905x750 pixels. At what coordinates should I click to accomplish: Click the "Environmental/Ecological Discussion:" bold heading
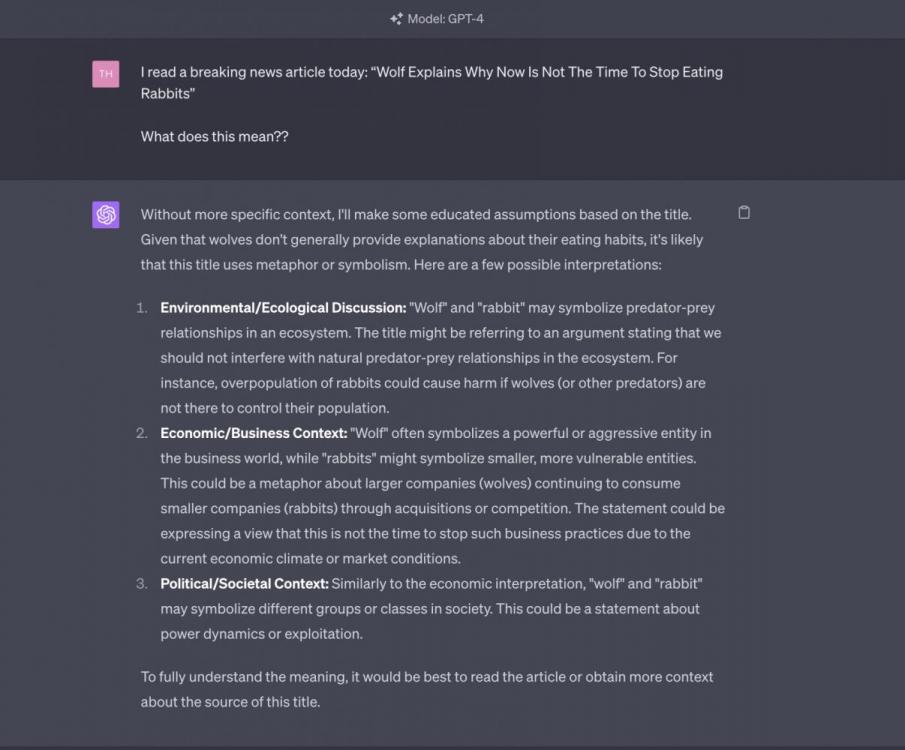[x=283, y=308]
